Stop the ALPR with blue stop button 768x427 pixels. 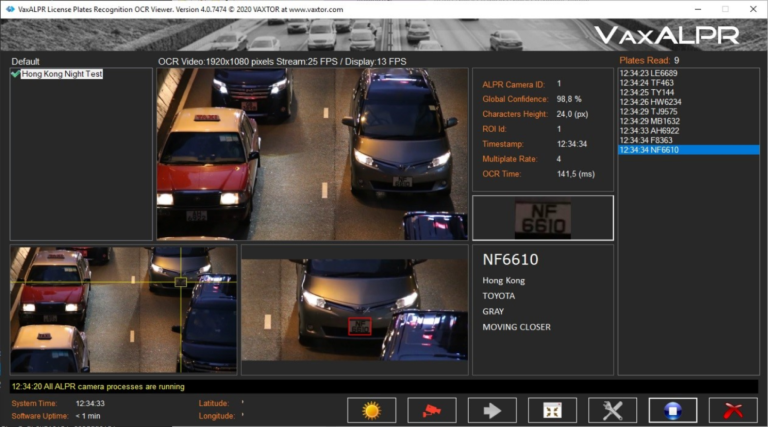pyautogui.click(x=672, y=410)
